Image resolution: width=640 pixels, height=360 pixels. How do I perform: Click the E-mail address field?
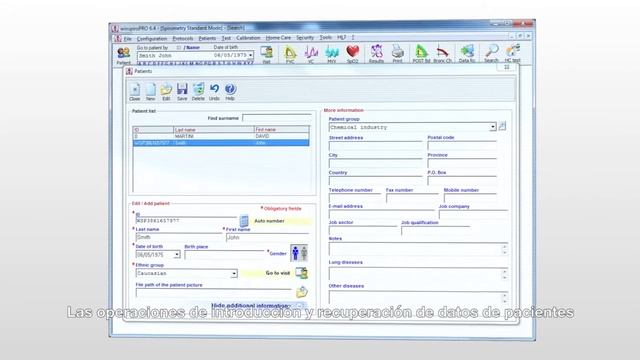point(382,215)
